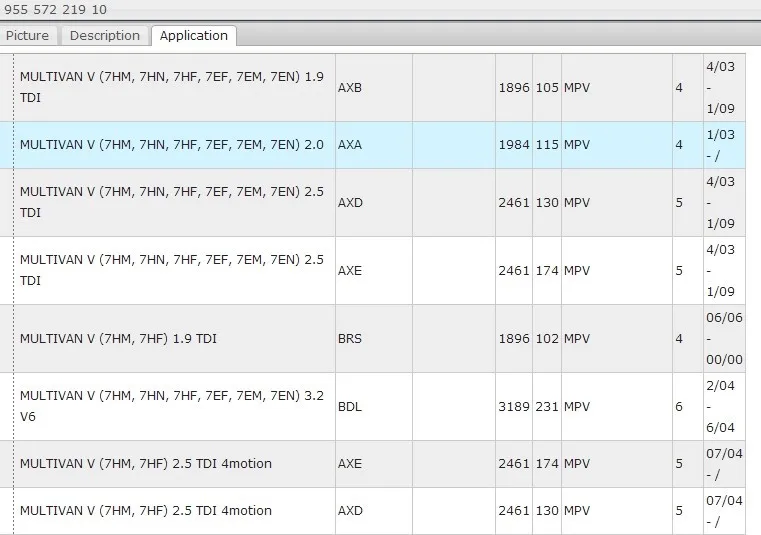Switch to the Picture tab
Image resolution: width=761 pixels, height=535 pixels.
tap(28, 36)
